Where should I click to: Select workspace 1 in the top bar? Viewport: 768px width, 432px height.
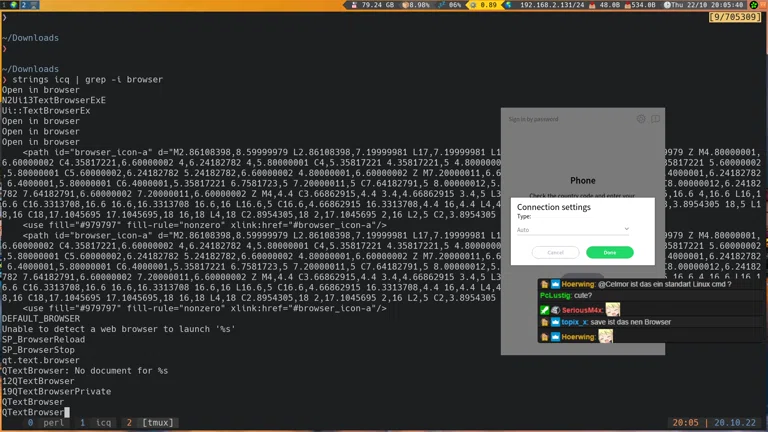(x=4, y=5)
